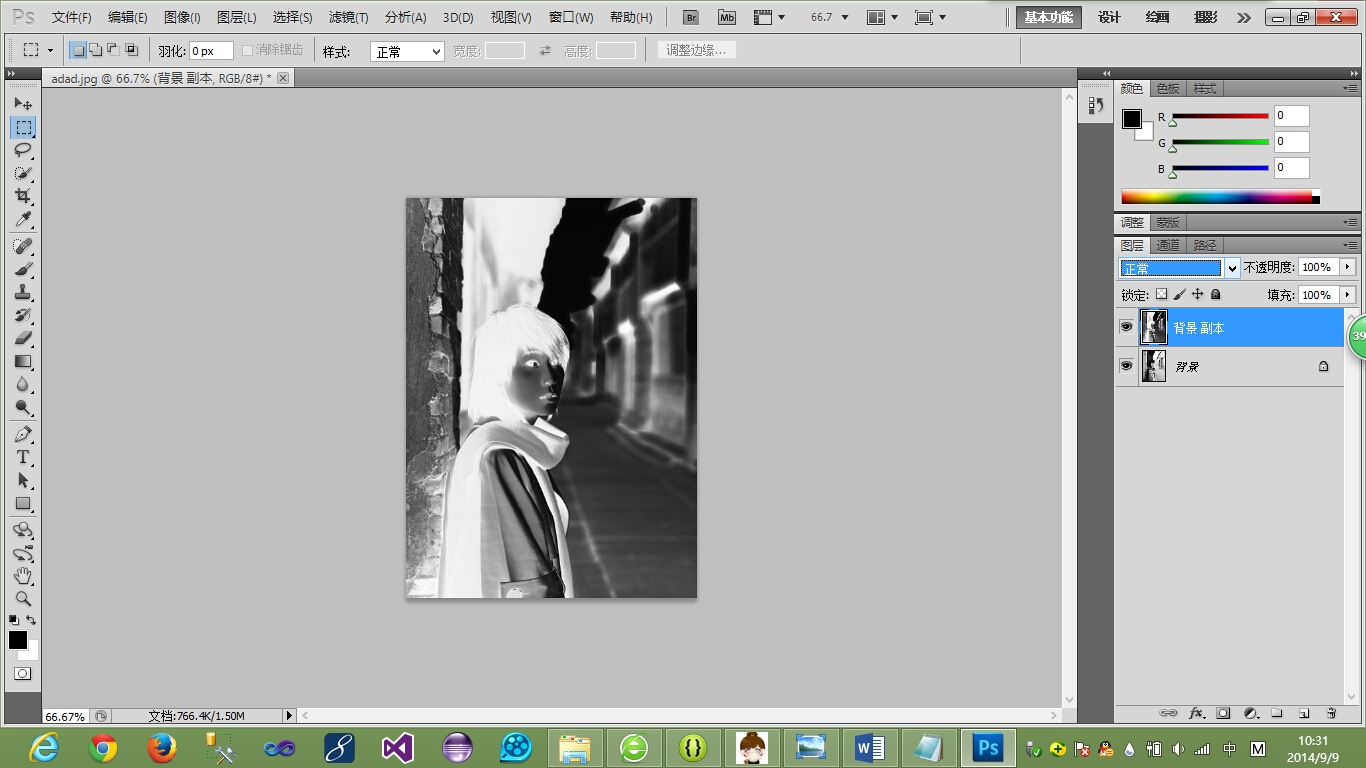Open the Color panel options menu
Image resolution: width=1366 pixels, height=768 pixels.
[x=1350, y=88]
